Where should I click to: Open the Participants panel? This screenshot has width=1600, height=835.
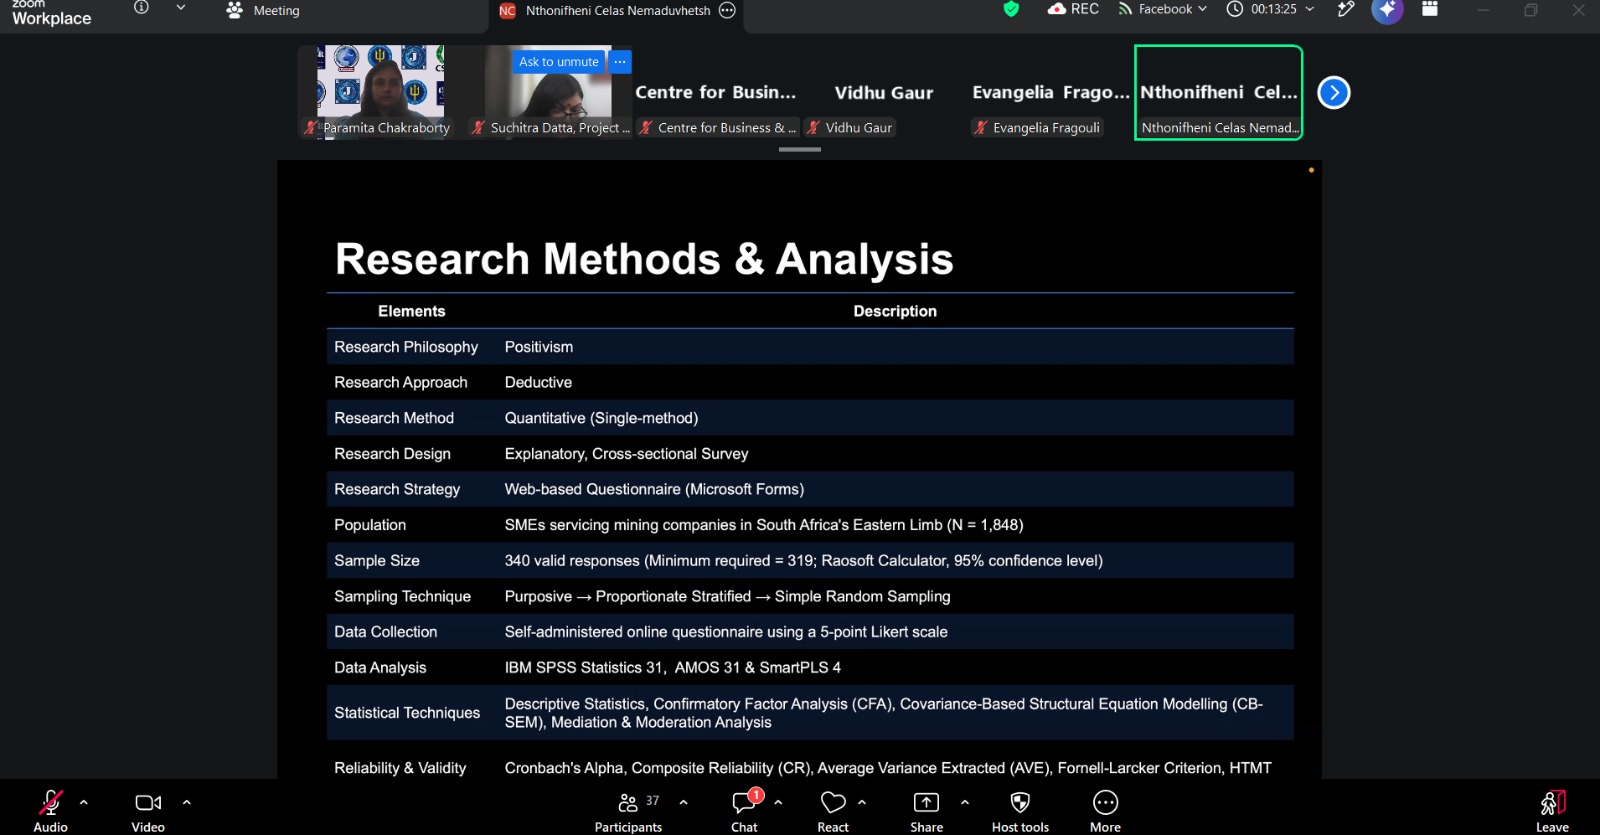pyautogui.click(x=628, y=811)
